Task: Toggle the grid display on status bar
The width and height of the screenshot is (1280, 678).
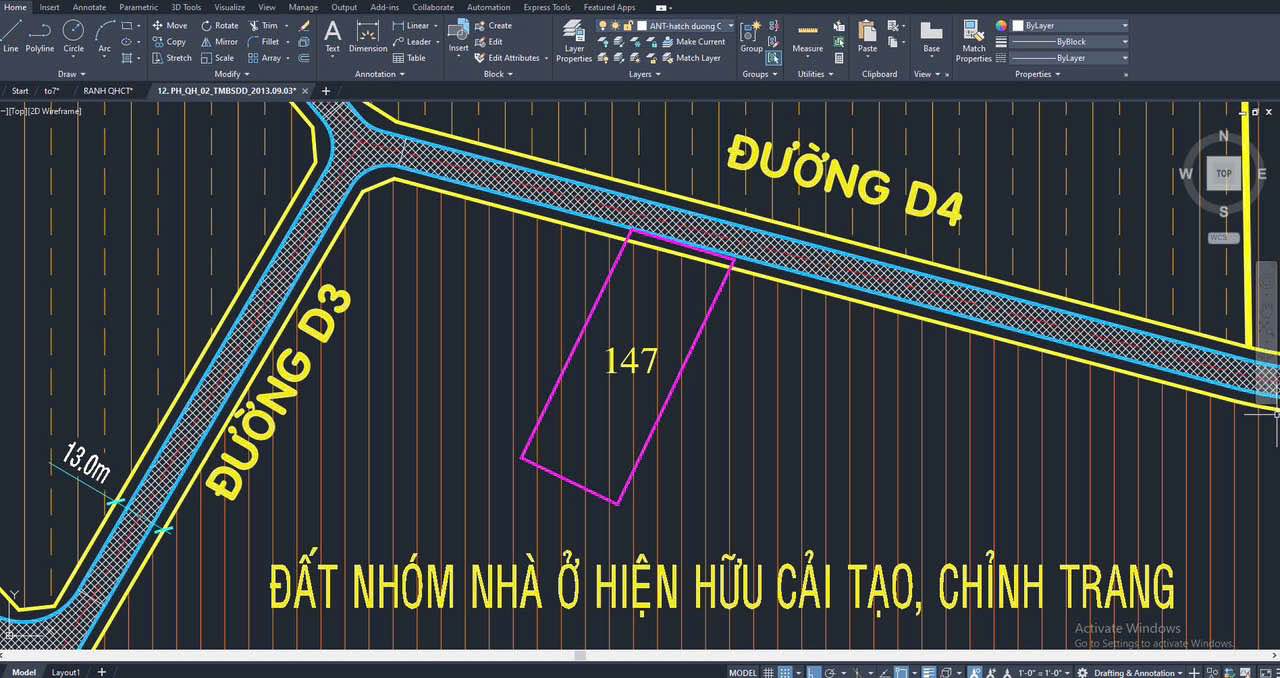Action: tap(768, 672)
